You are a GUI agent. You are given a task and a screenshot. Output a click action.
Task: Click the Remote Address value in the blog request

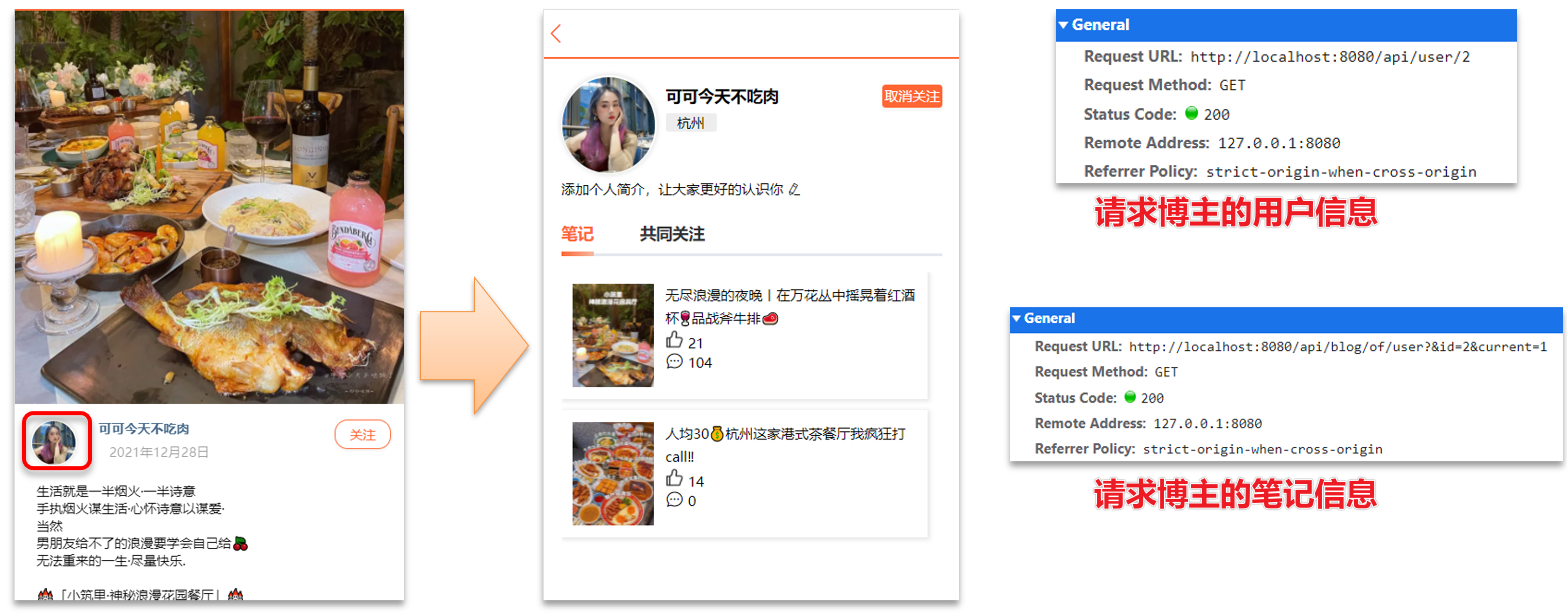1207,424
